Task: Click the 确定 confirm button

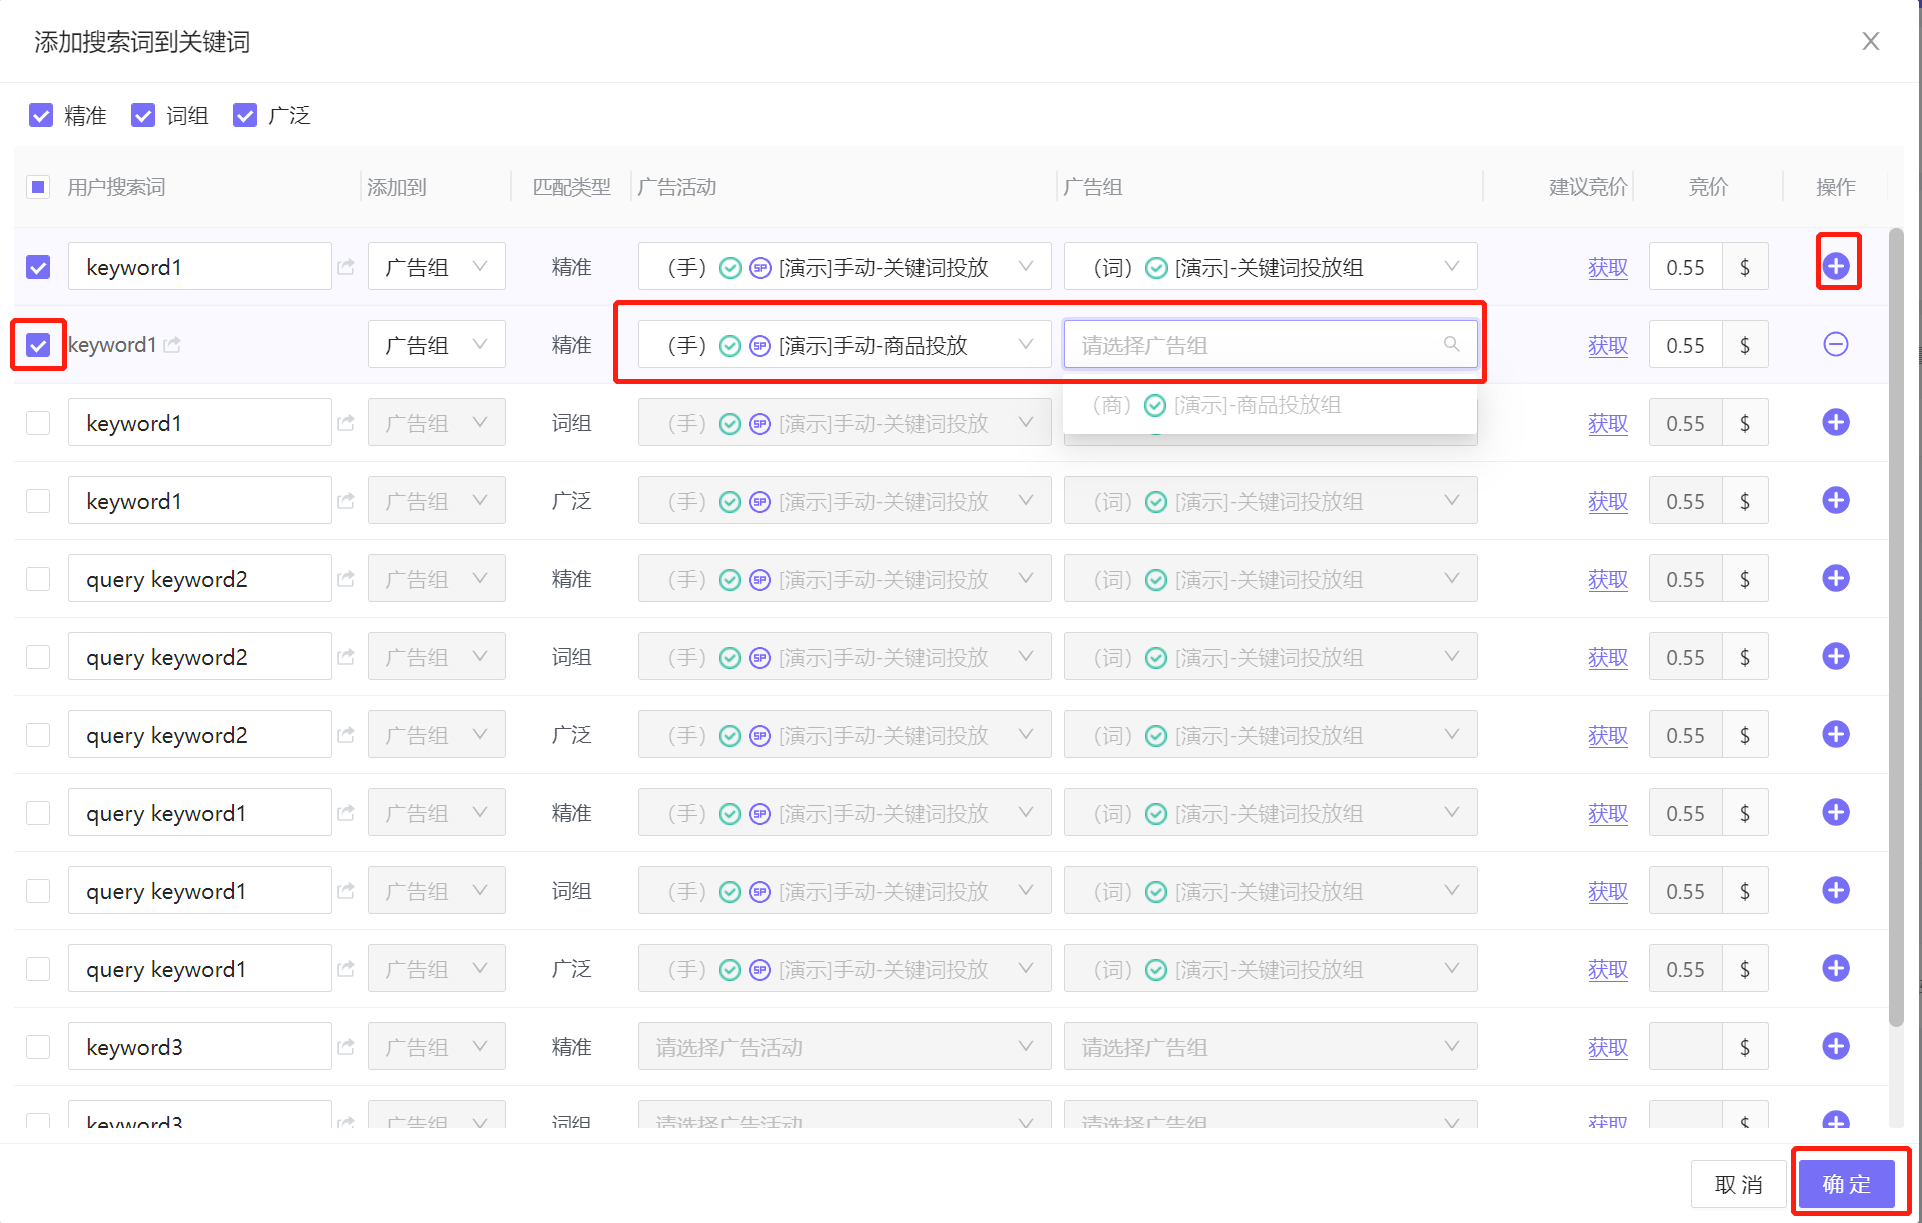Action: (1846, 1184)
